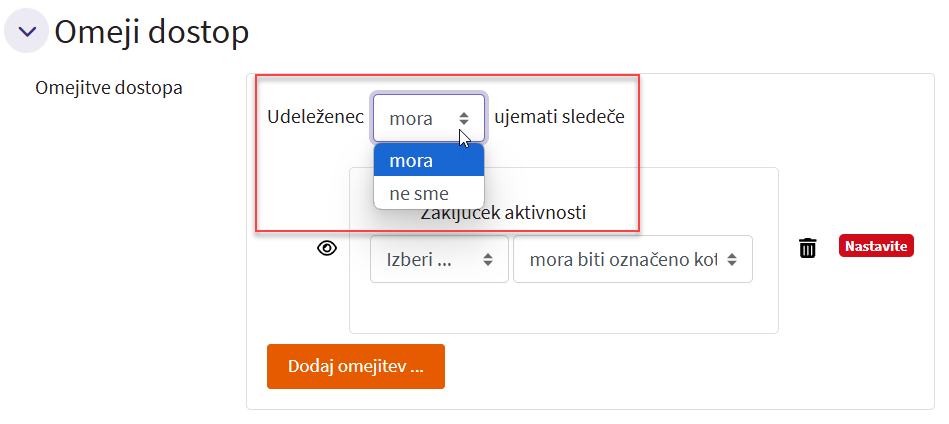Delete the restriction with the trash icon
Image resolution: width=949 pixels, height=424 pixels.
(x=808, y=248)
